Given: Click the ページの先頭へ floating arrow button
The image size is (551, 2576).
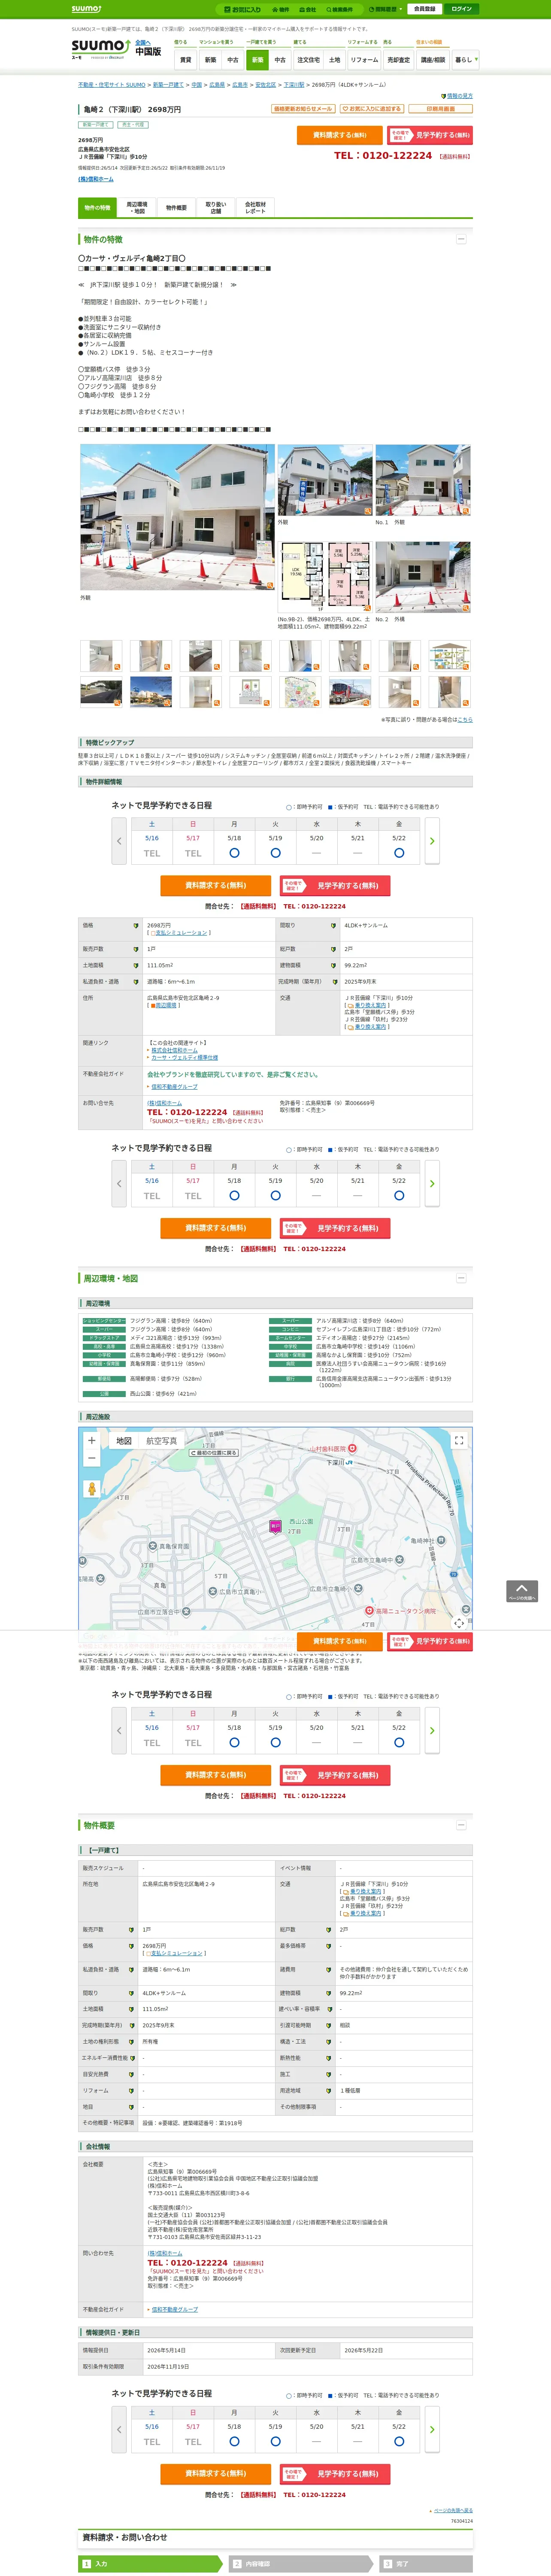Looking at the screenshot, I should (x=522, y=1591).
